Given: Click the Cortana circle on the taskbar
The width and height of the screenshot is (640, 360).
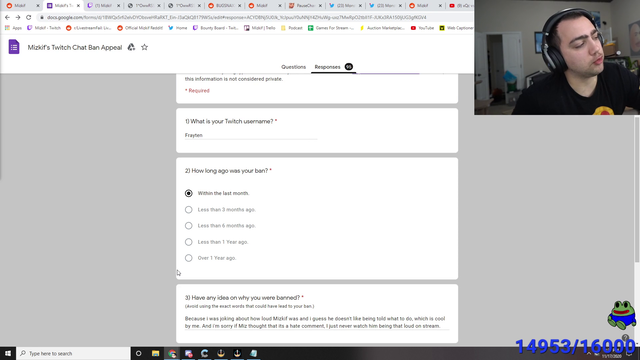Looking at the screenshot, I should [x=139, y=353].
